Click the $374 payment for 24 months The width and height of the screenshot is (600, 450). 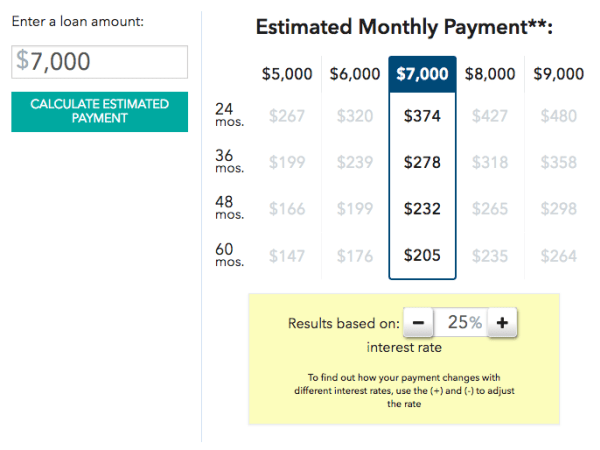coord(422,115)
